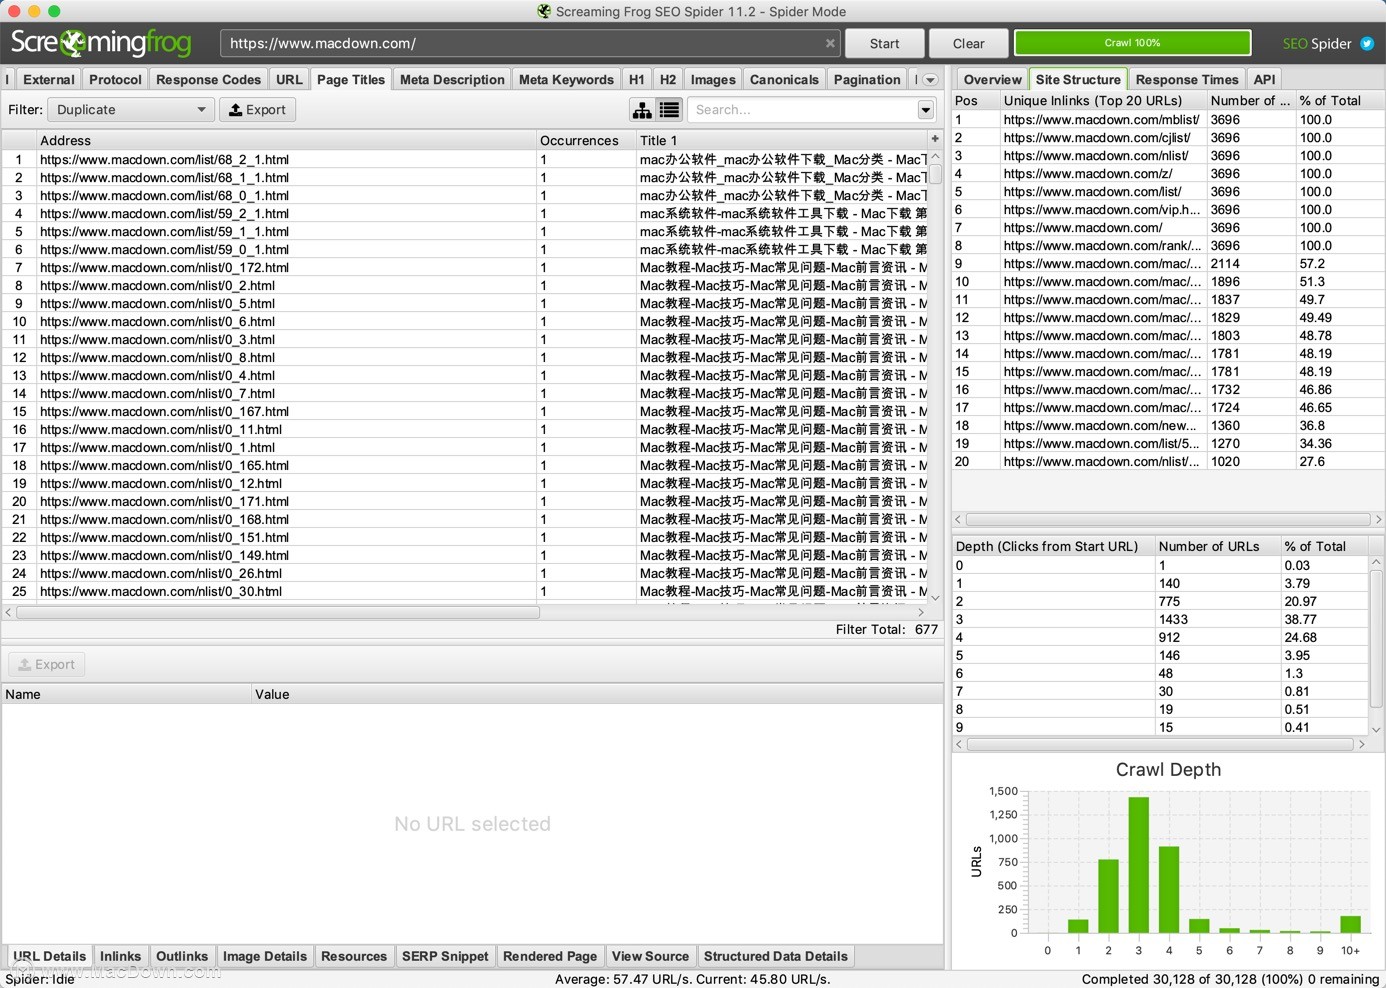Select the URL tab
The image size is (1386, 988).
(289, 80)
